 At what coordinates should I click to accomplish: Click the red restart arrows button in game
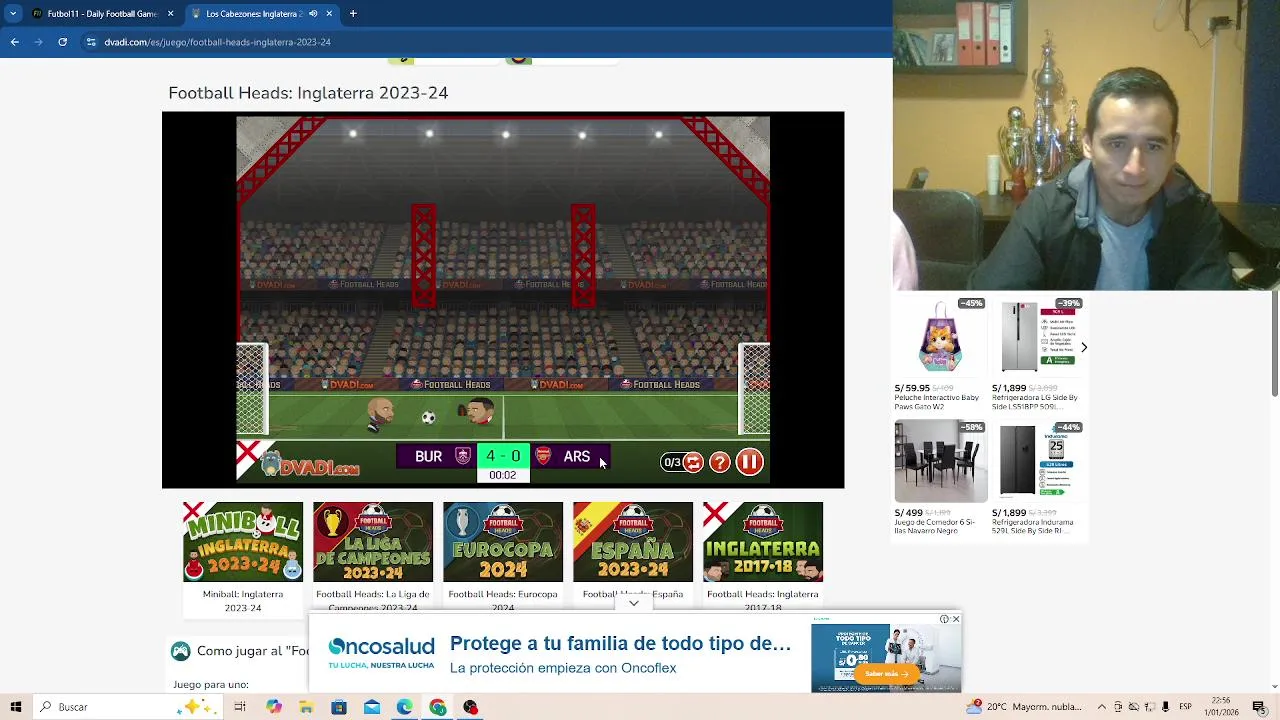pyautogui.click(x=693, y=462)
